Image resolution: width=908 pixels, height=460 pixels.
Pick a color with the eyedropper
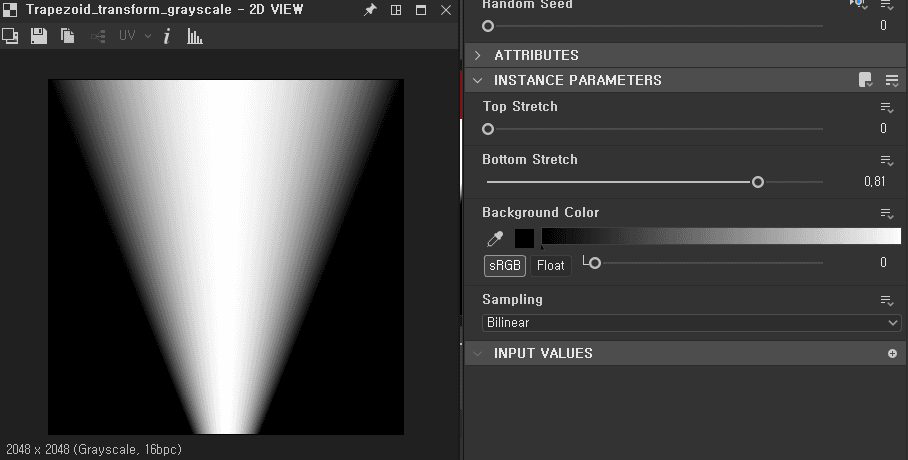(495, 239)
